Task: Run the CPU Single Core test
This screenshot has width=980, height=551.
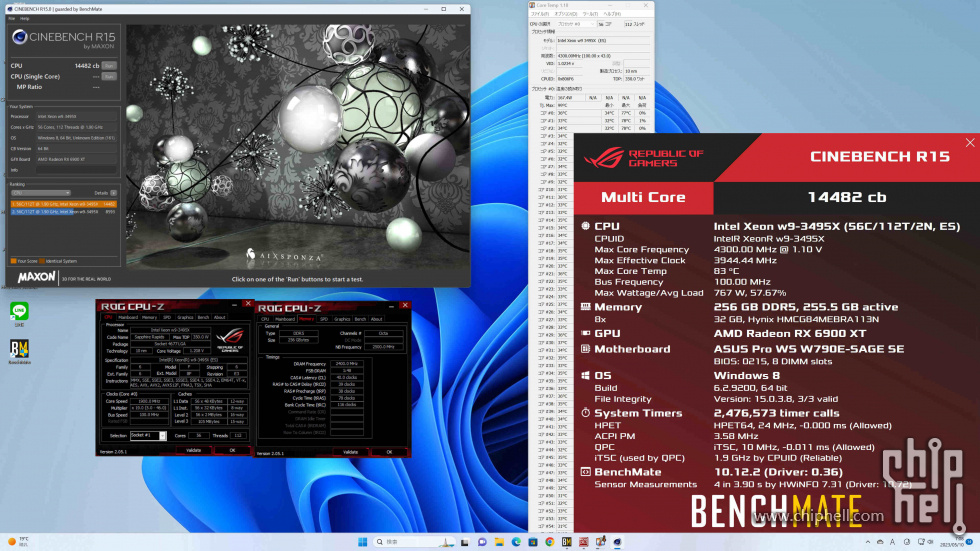Action: pyautogui.click(x=109, y=76)
